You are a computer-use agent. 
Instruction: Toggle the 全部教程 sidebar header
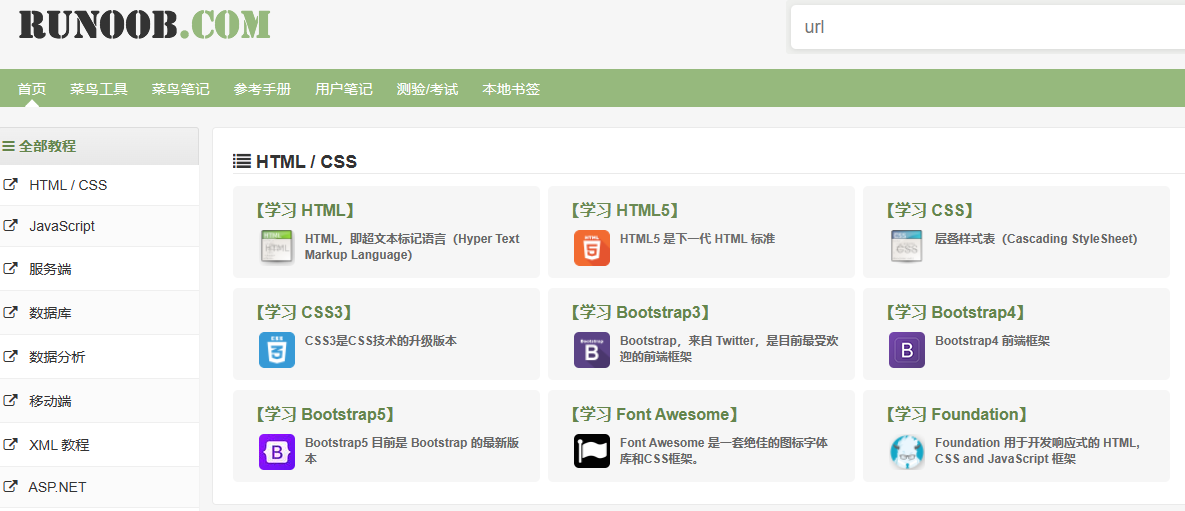[40, 146]
